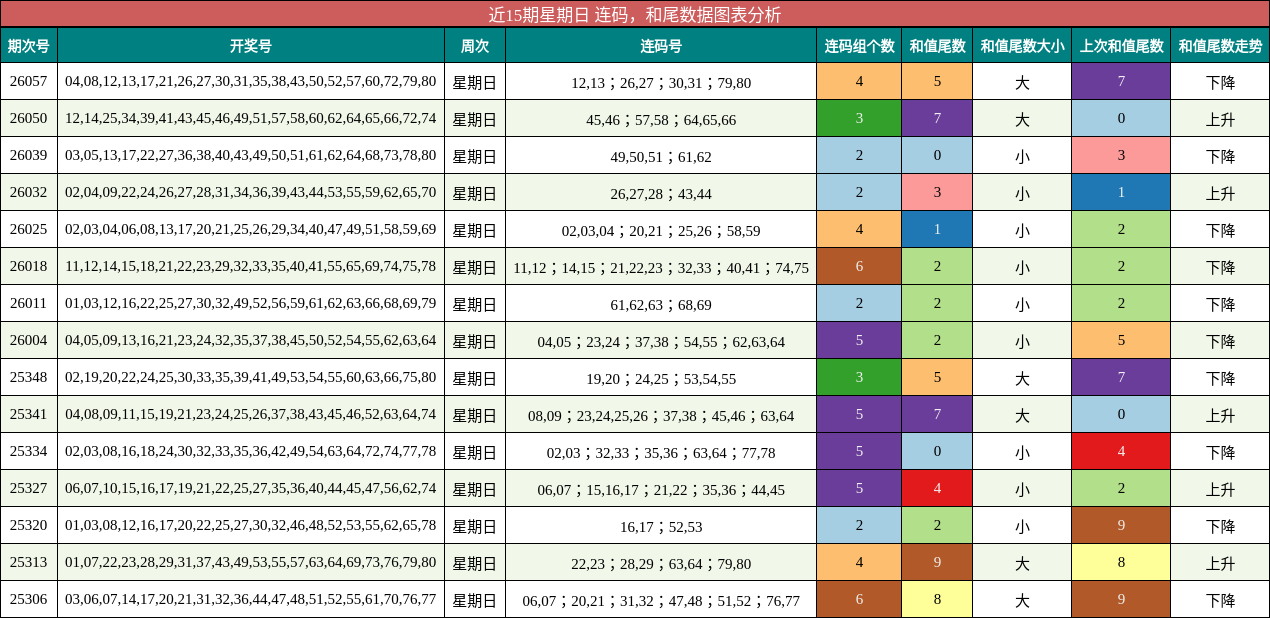Image resolution: width=1270 pixels, height=618 pixels.
Task: Click the 下降 trend cell for period 26057
Action: 1219,82
